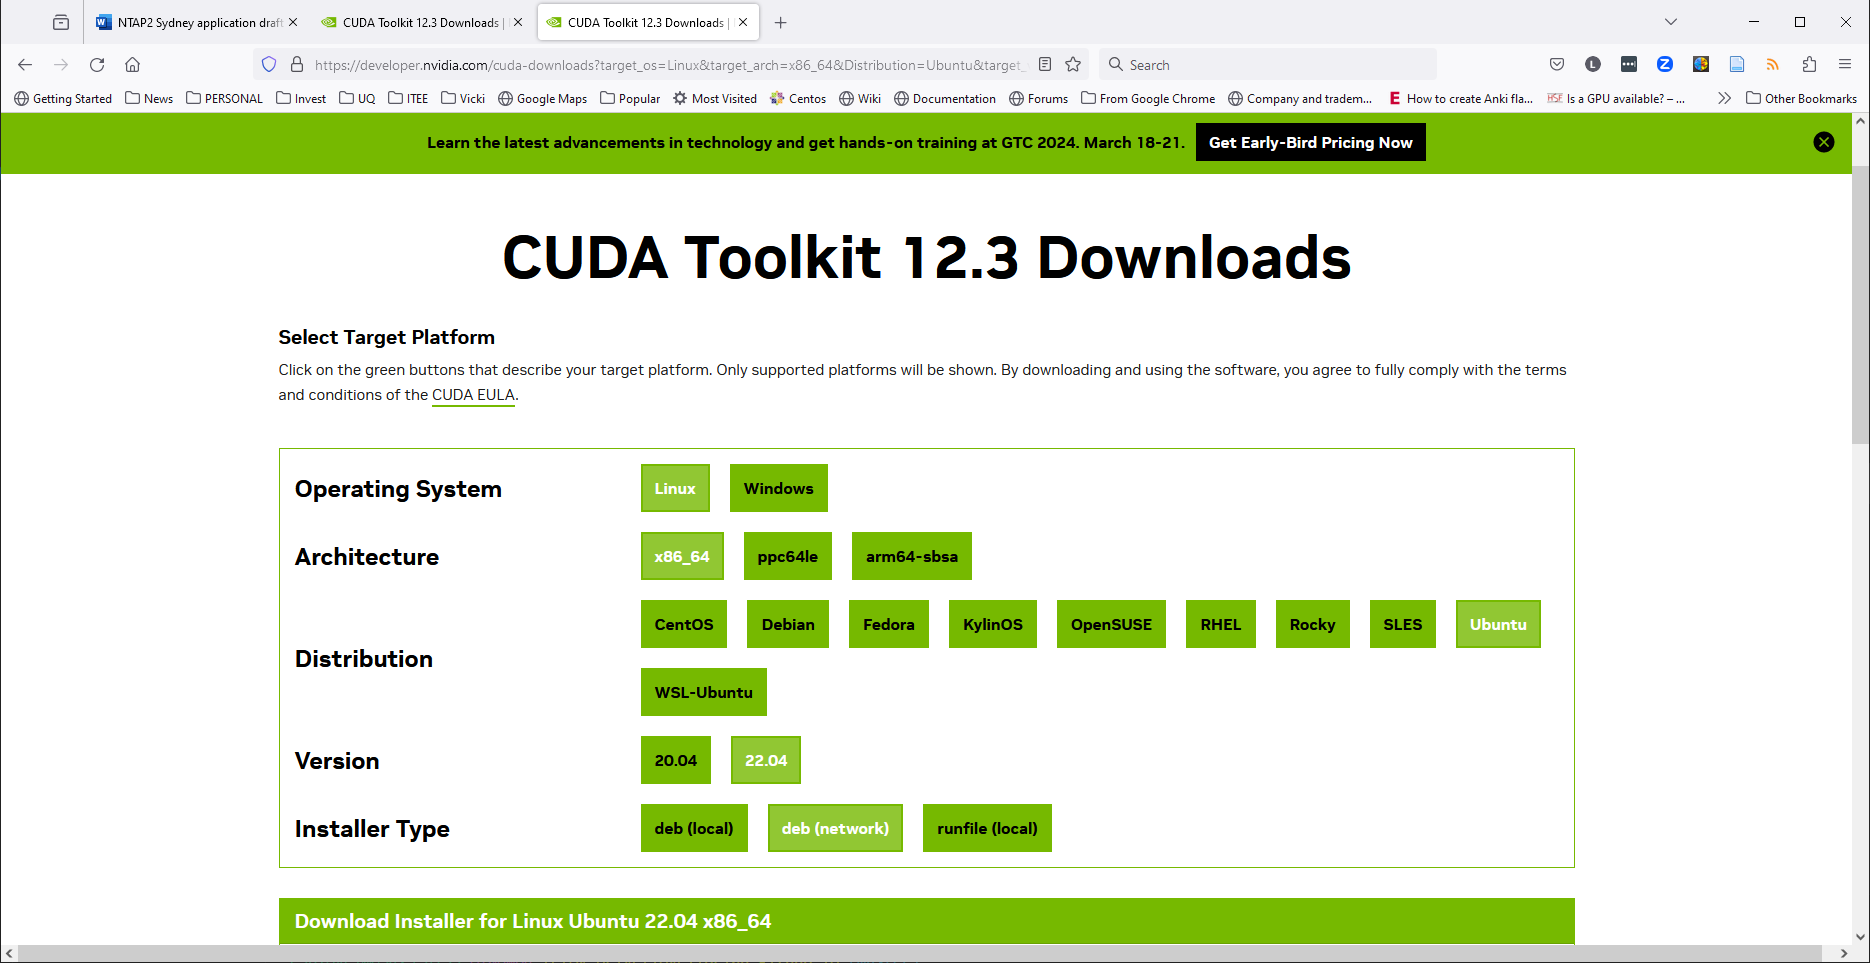Viewport: 1870px width, 963px height.
Task: Choose the Fedora distribution
Action: pos(888,624)
